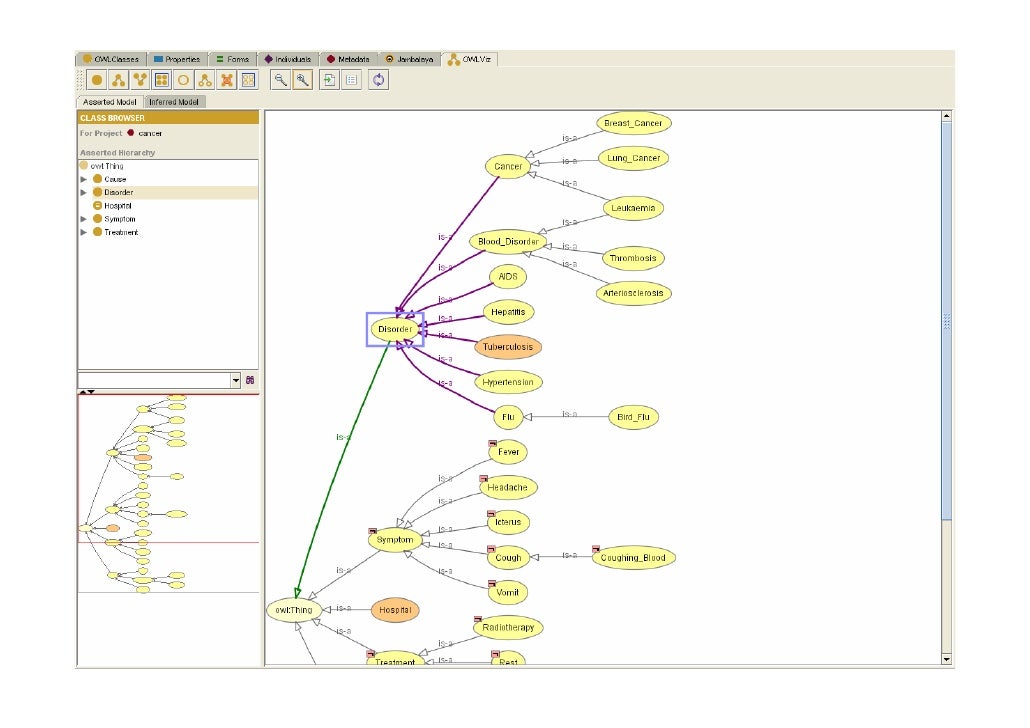The height and width of the screenshot is (728, 1030).
Task: Click the Hospital class icon in the hierarchy
Action: (97, 206)
